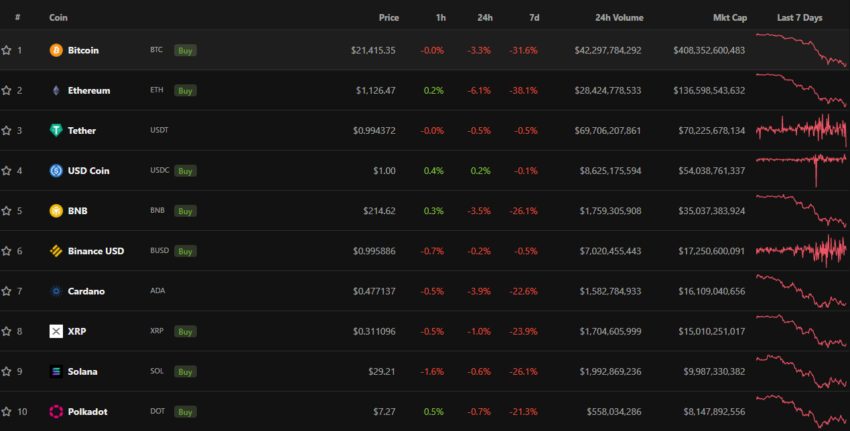This screenshot has width=850, height=431.
Task: Click Bitcoin 7d change -31.6%
Action: tap(524, 50)
